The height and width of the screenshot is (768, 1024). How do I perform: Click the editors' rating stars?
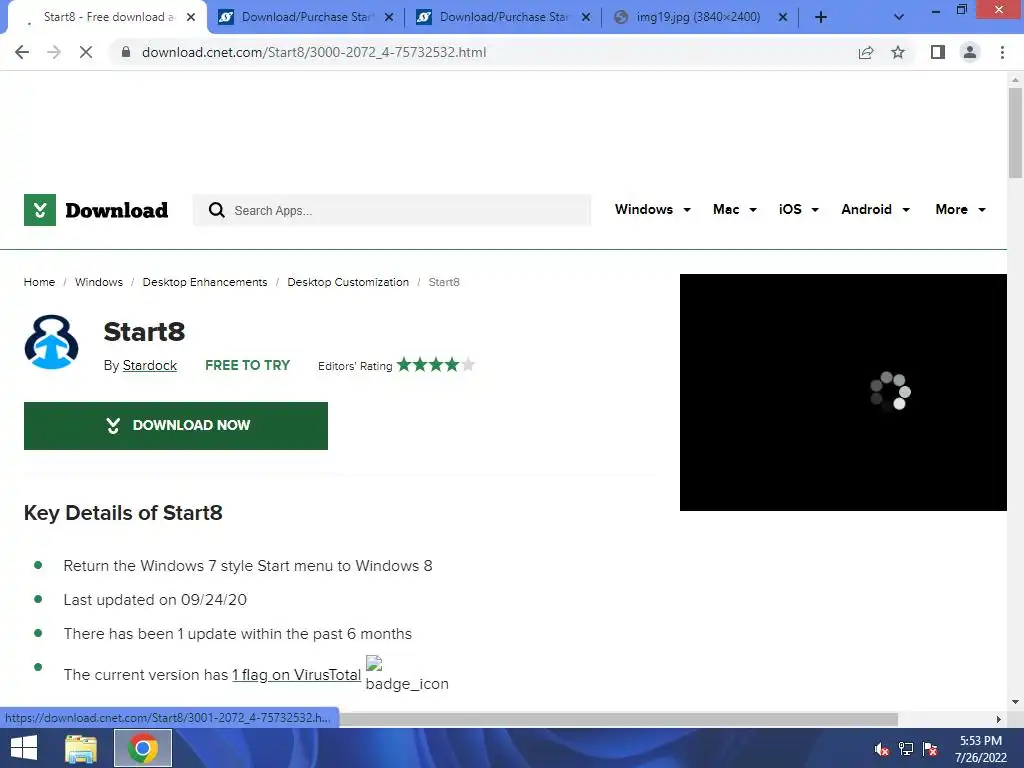[x=436, y=364]
